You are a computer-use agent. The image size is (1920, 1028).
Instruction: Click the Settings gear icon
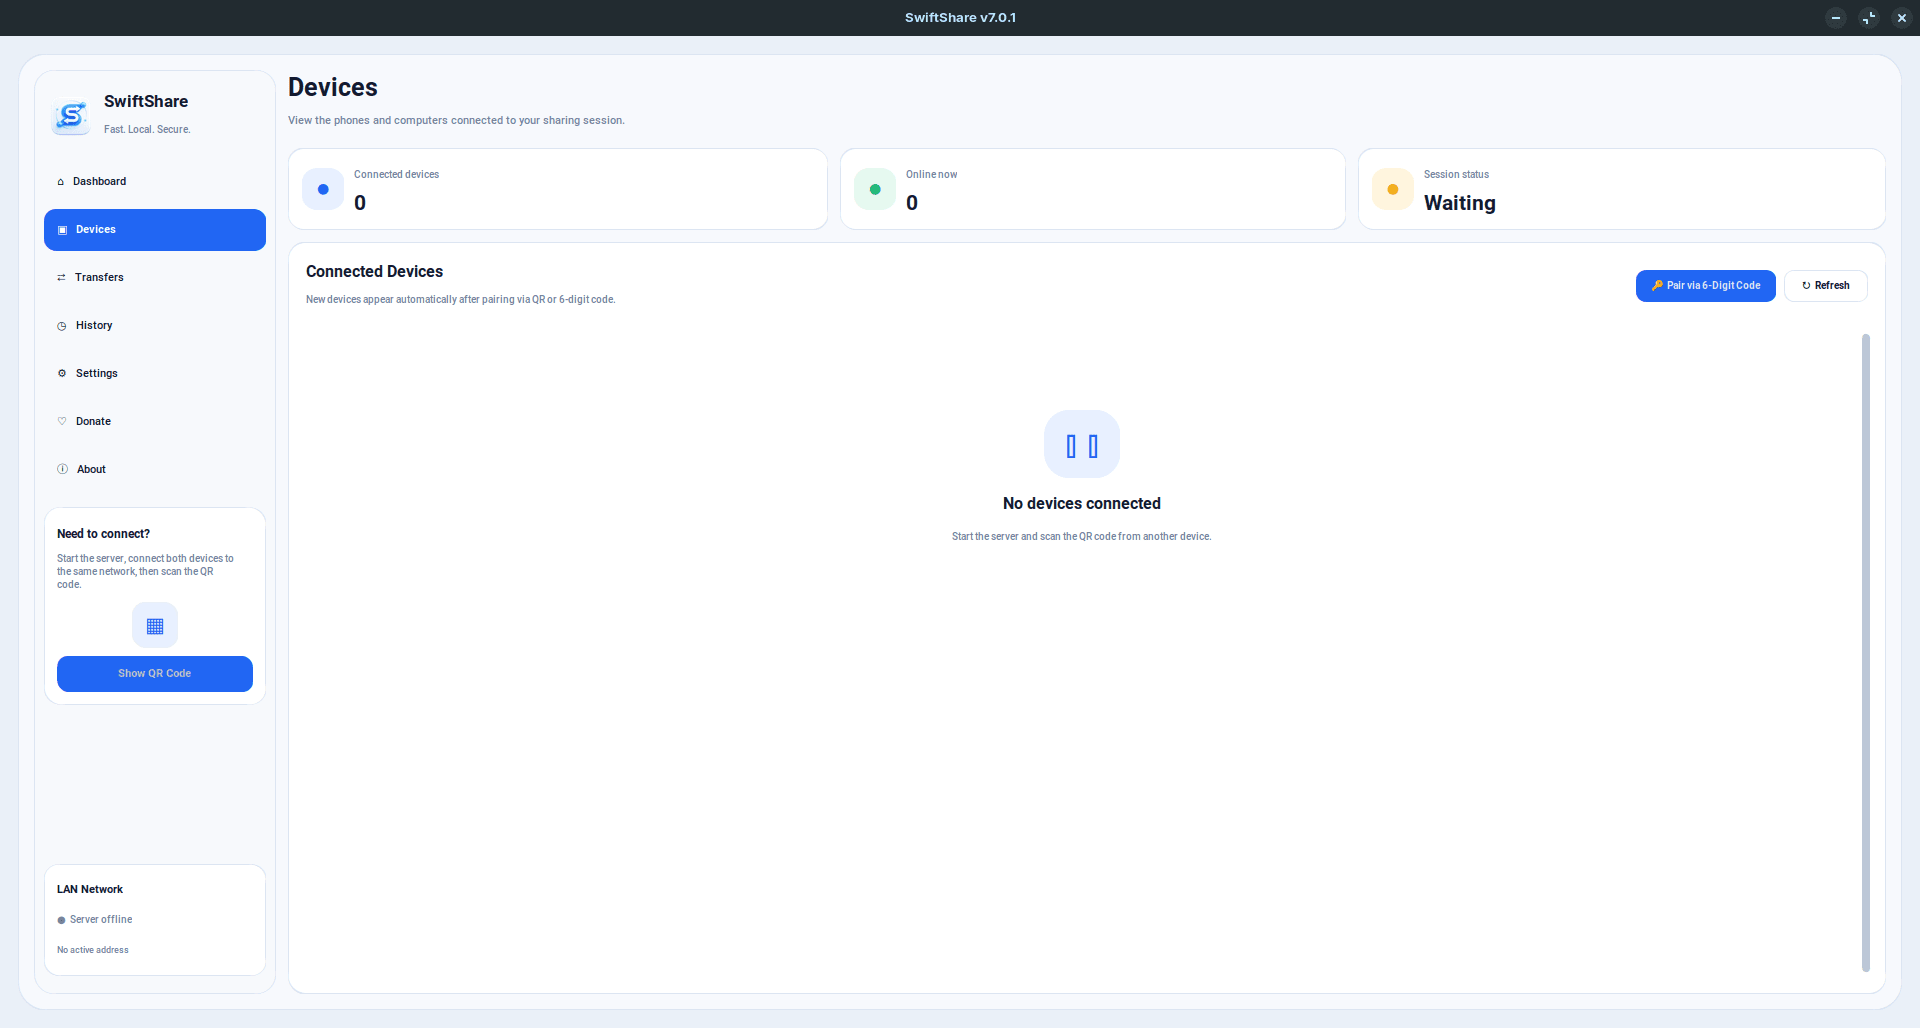62,374
